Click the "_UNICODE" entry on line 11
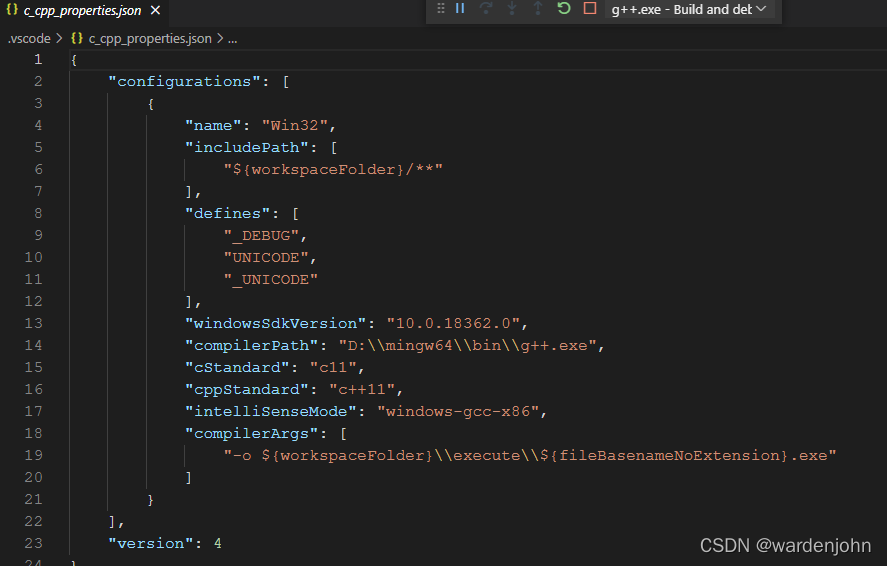 270,280
